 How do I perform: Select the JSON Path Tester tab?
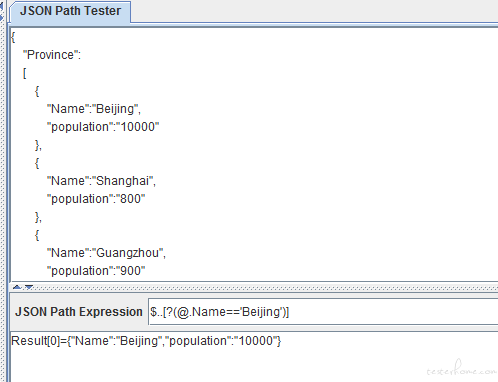[x=70, y=11]
